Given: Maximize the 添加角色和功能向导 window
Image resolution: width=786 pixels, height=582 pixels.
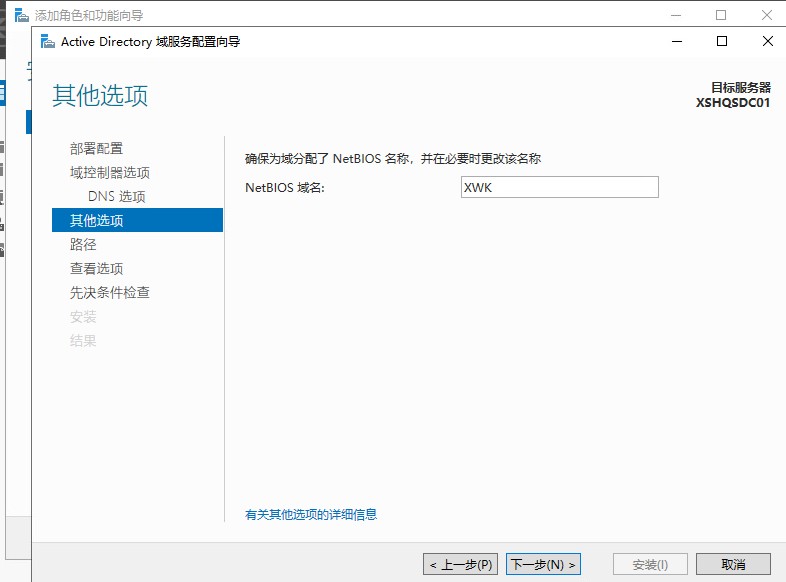Looking at the screenshot, I should (721, 15).
